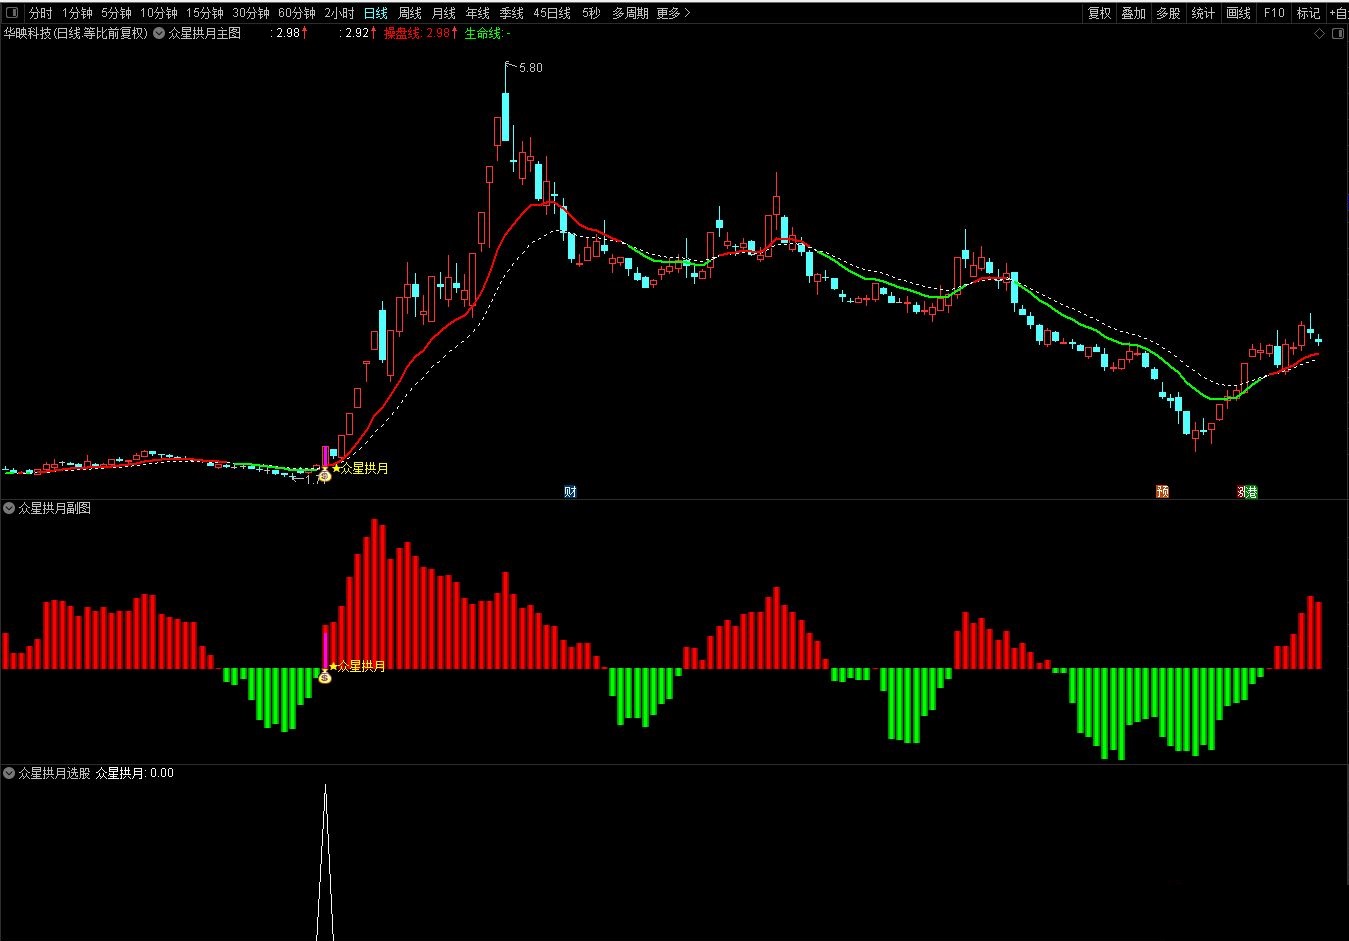Click the 华映科技 stock title text
This screenshot has width=1349, height=941.
(27, 33)
